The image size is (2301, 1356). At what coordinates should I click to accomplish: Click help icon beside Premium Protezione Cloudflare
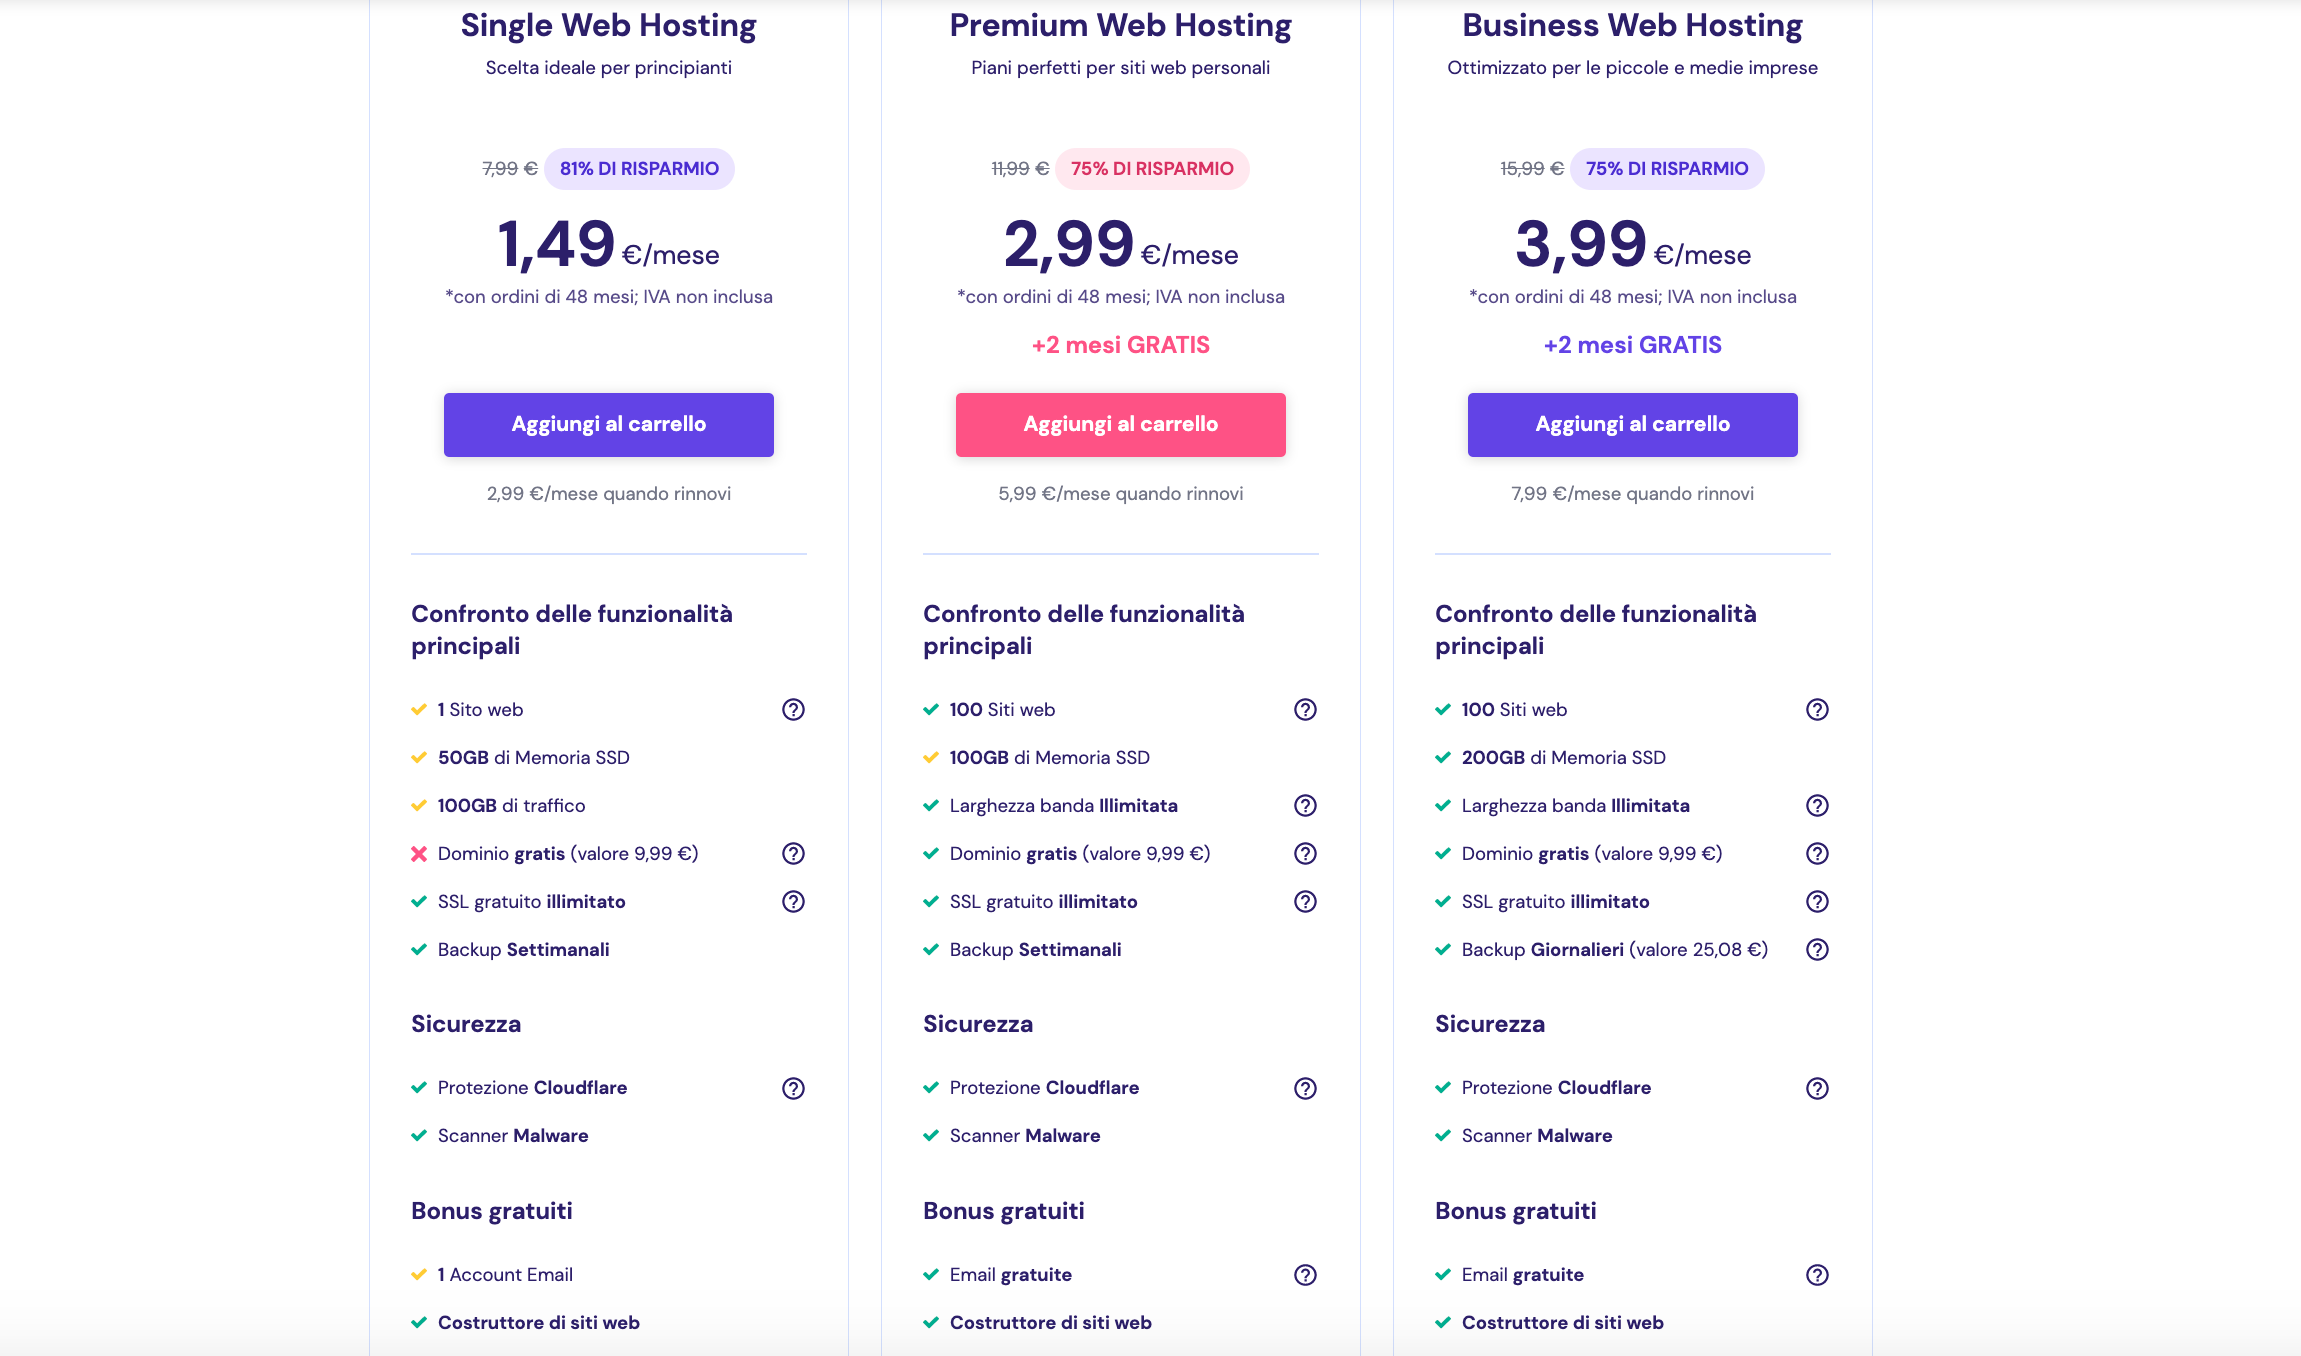point(1305,1088)
